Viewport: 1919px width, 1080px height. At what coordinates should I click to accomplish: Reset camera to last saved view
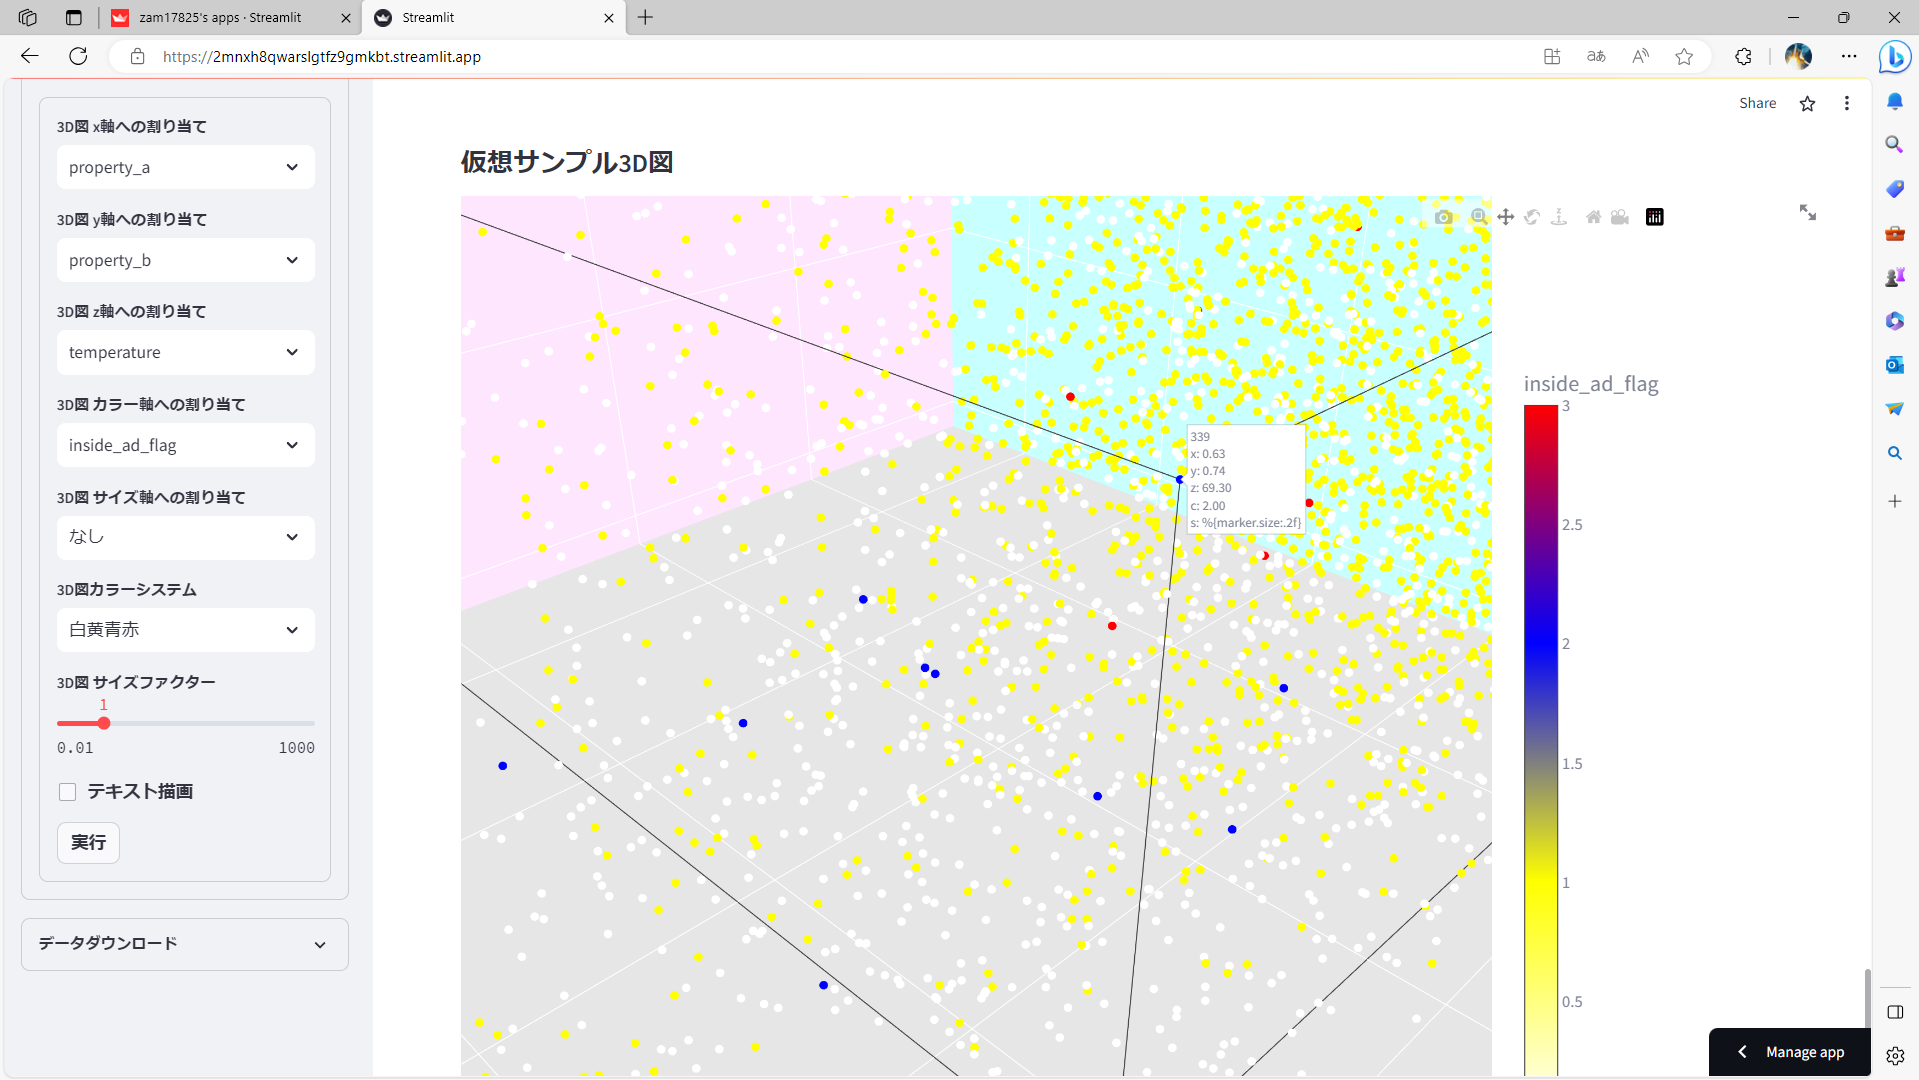point(1620,217)
